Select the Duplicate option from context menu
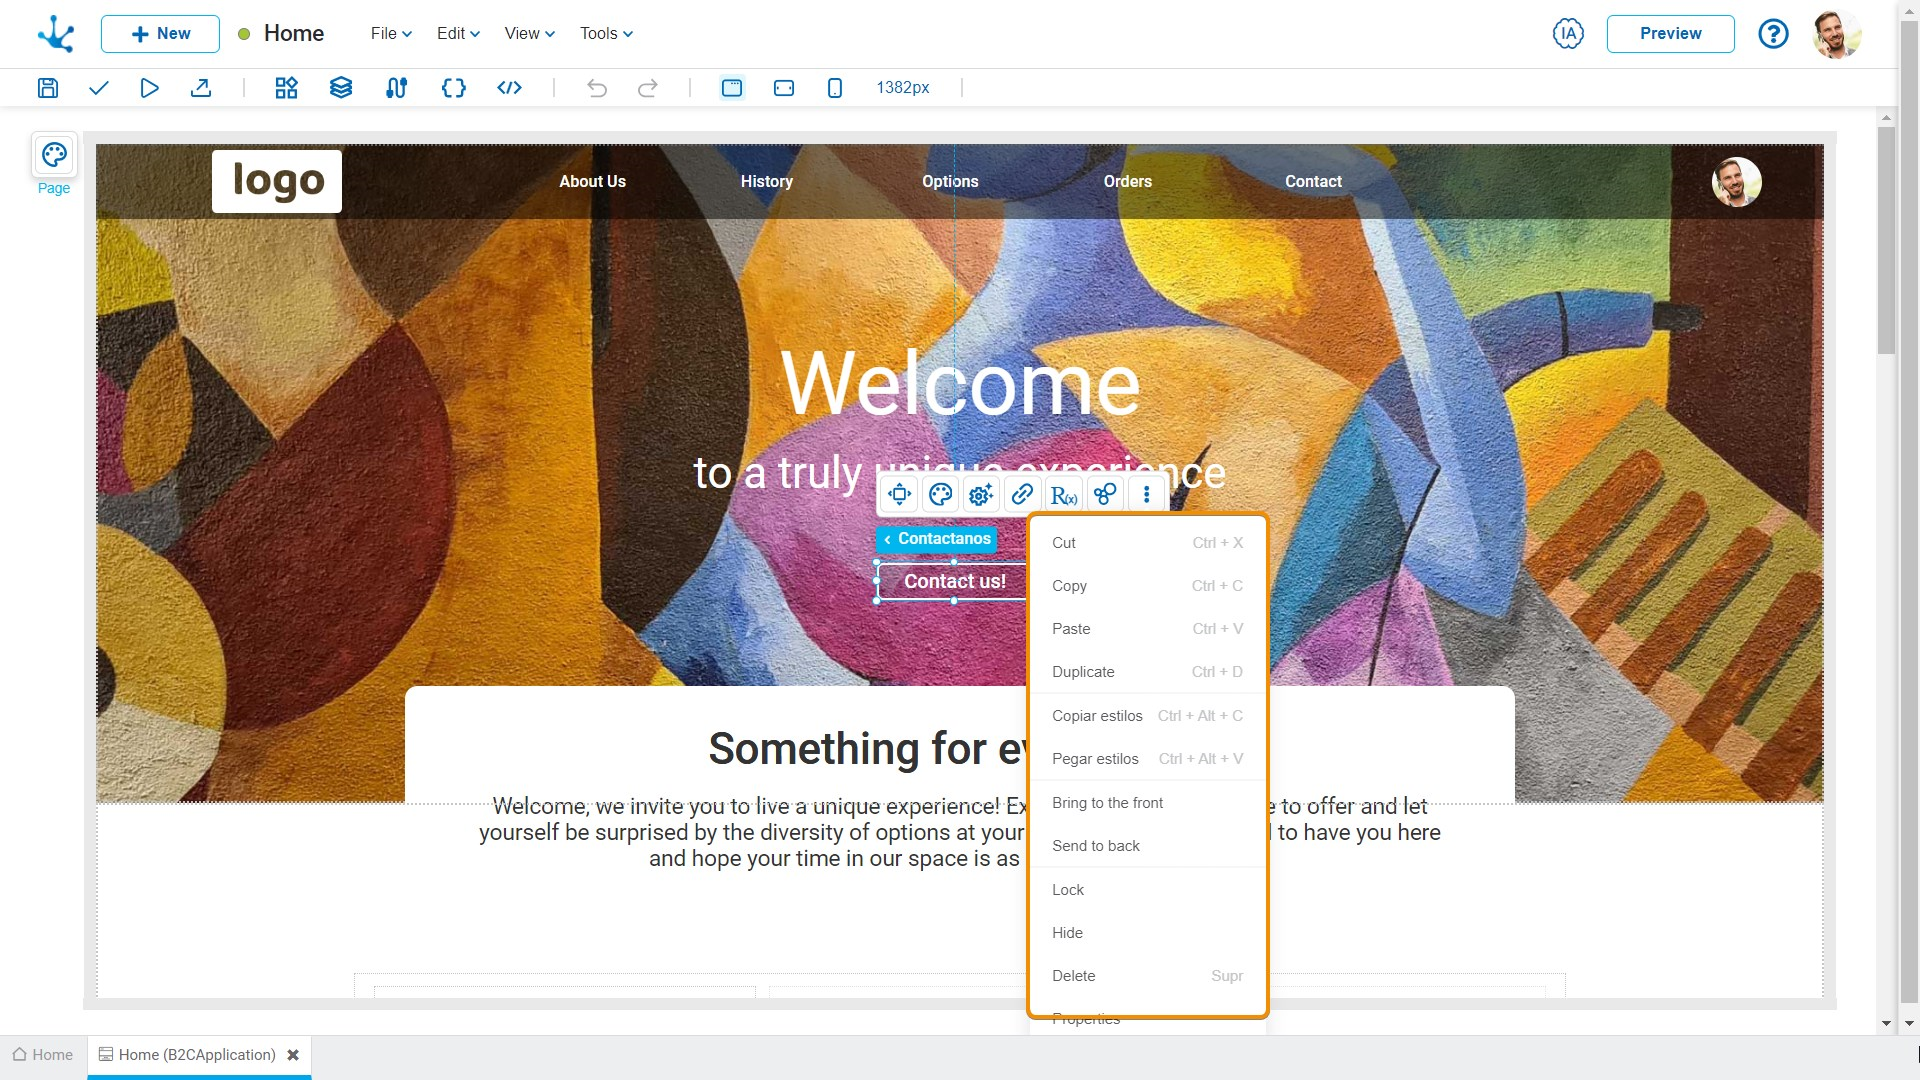This screenshot has height=1080, width=1920. click(1081, 671)
